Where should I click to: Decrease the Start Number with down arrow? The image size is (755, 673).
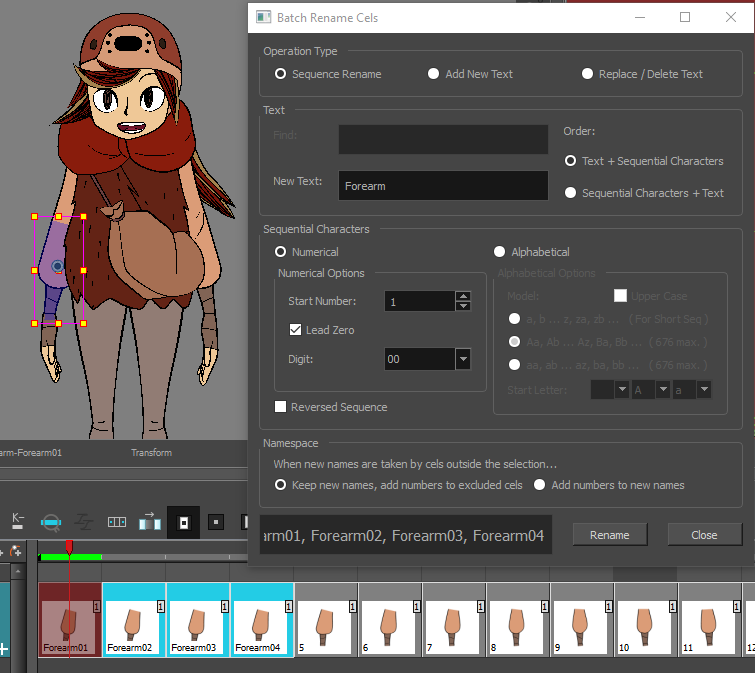[463, 306]
